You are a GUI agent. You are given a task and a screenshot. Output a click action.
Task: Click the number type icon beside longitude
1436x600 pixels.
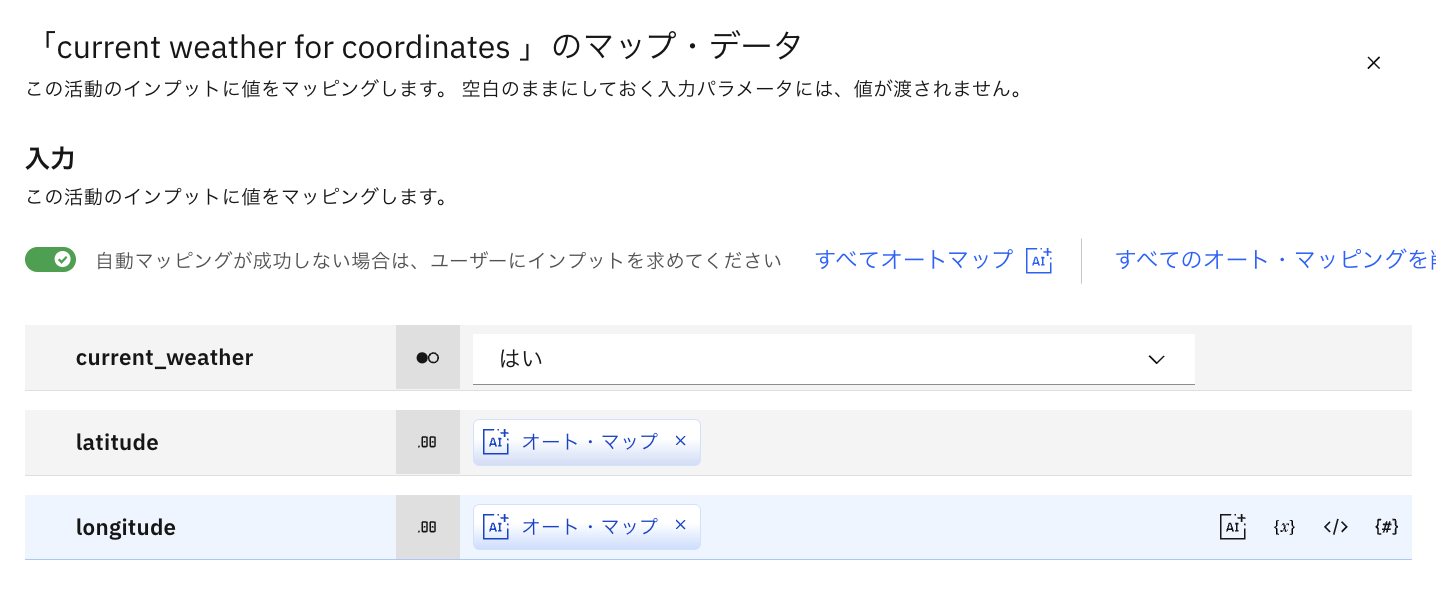coord(428,527)
